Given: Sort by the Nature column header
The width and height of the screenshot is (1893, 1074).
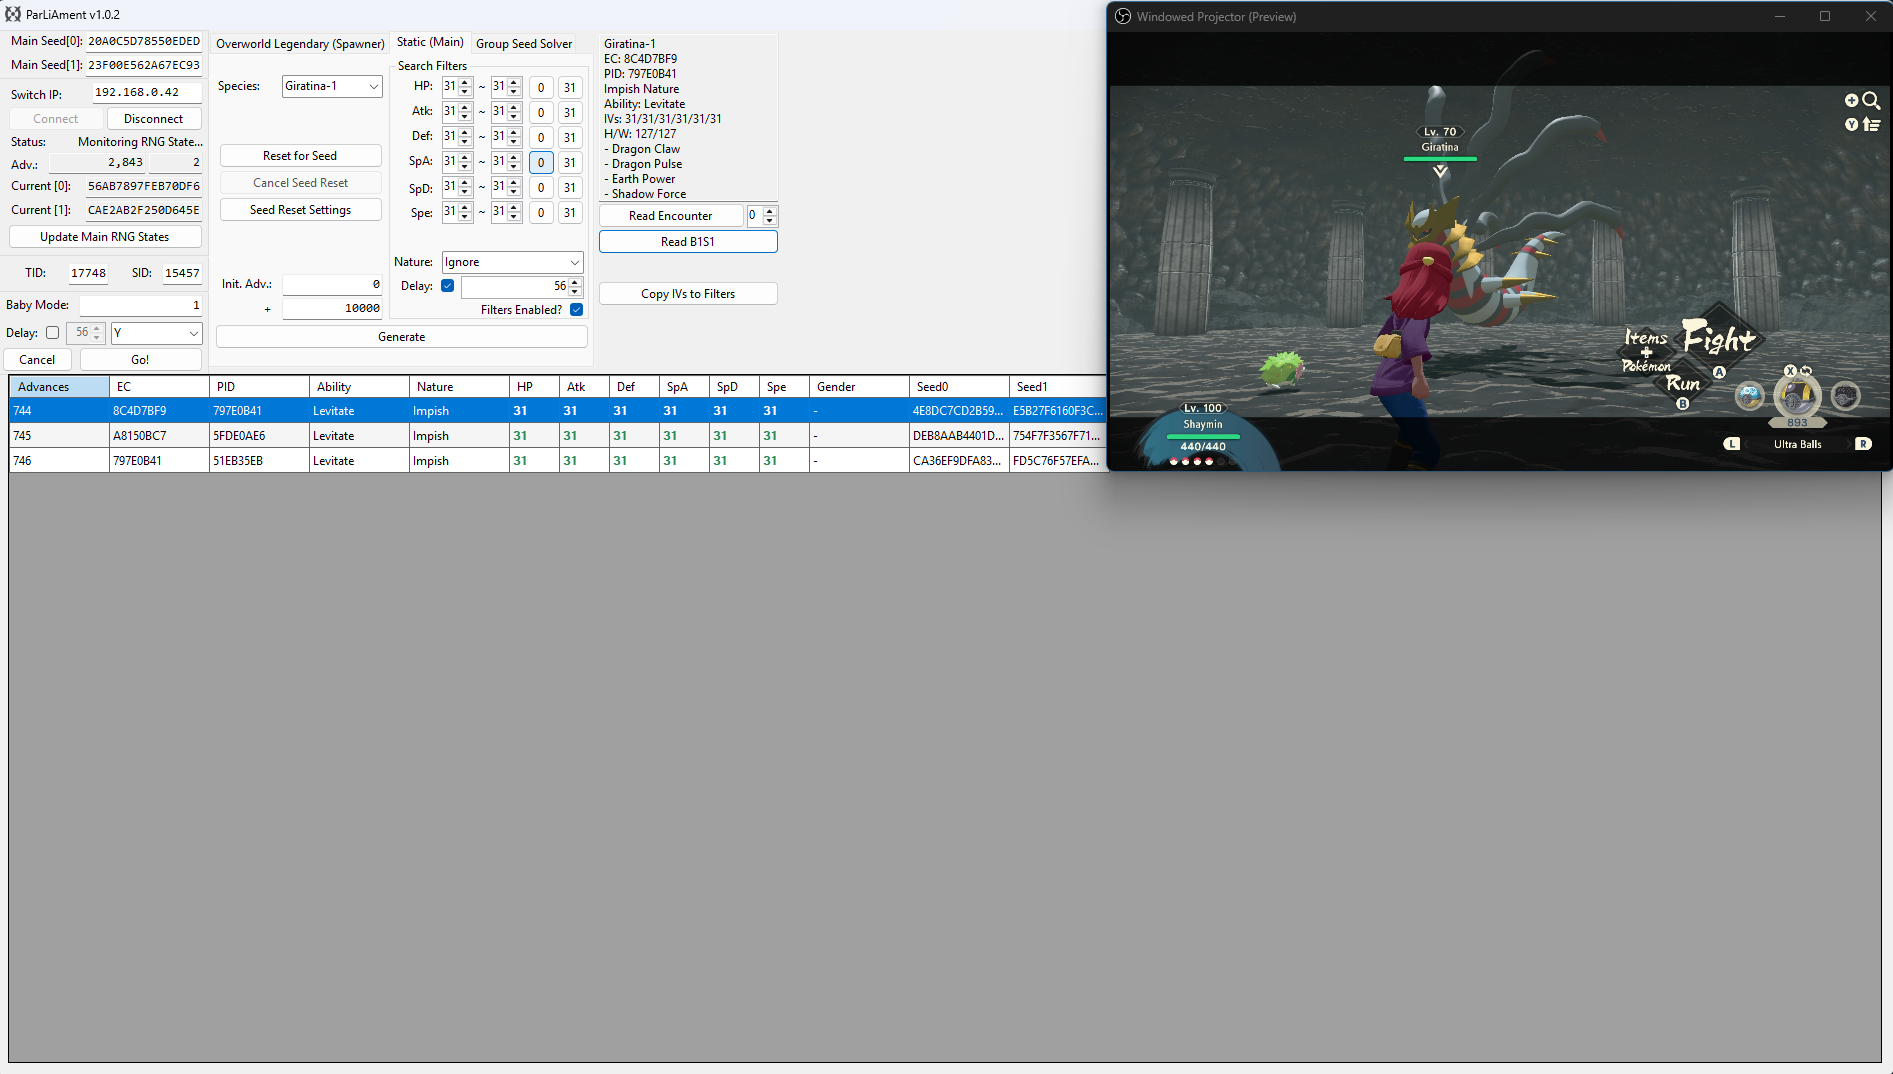Looking at the screenshot, I should pos(459,387).
